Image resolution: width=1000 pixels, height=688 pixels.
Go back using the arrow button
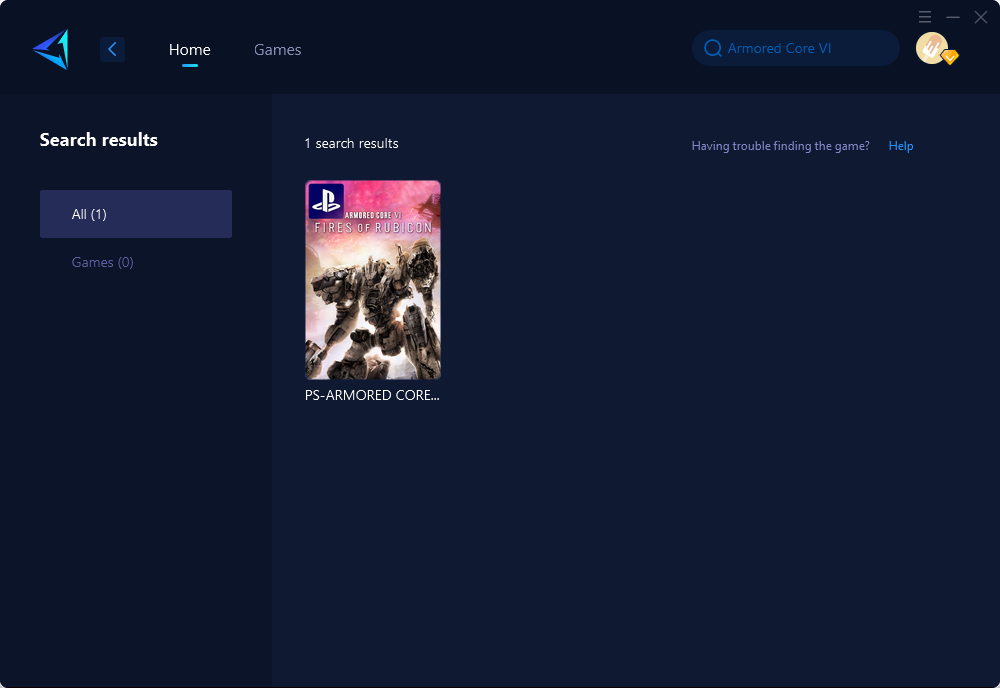coord(112,49)
